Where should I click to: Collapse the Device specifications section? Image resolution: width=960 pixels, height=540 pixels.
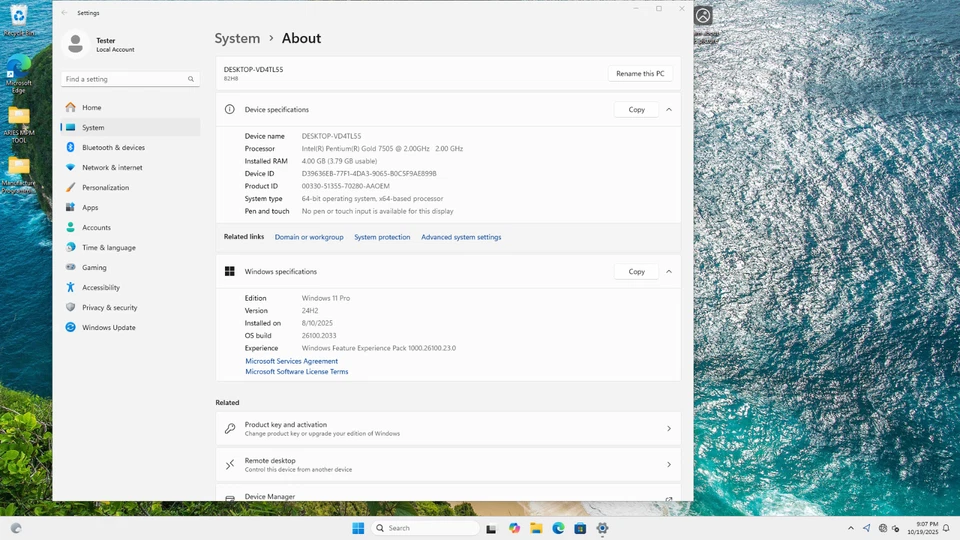click(669, 109)
